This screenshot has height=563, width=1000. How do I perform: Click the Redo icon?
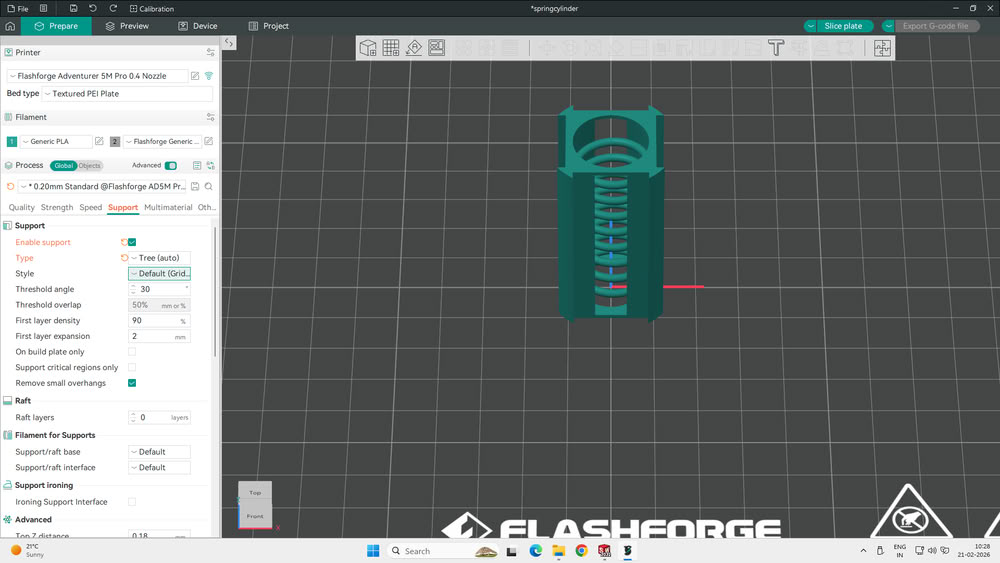(x=114, y=8)
